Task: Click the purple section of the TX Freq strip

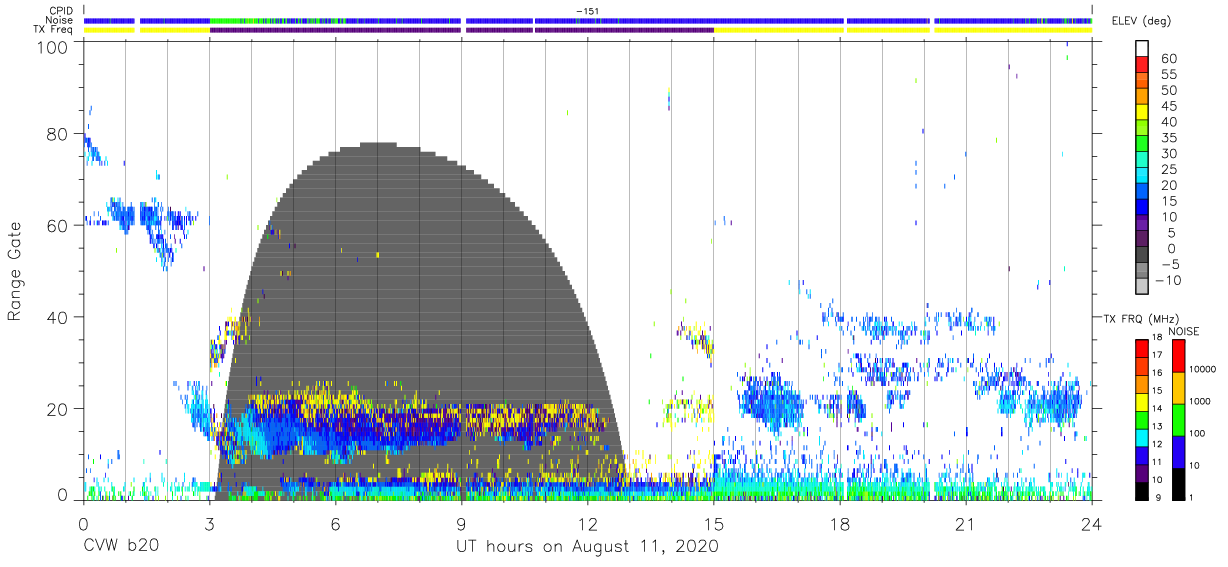Action: pos(461,30)
